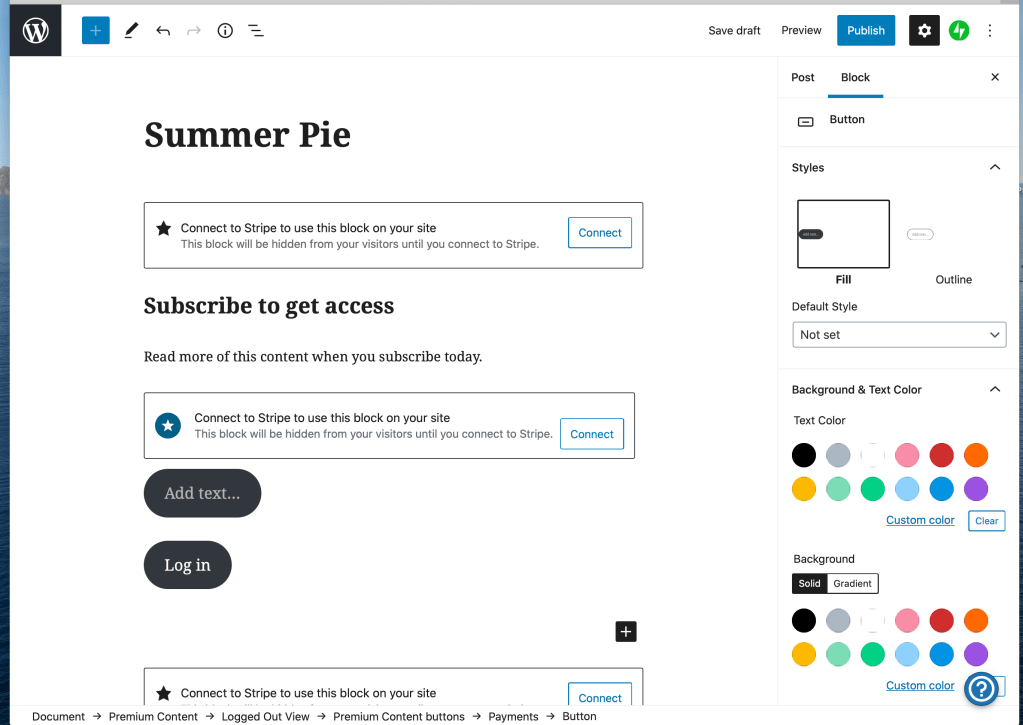
Task: Open Default Style dropdown
Action: tap(898, 335)
